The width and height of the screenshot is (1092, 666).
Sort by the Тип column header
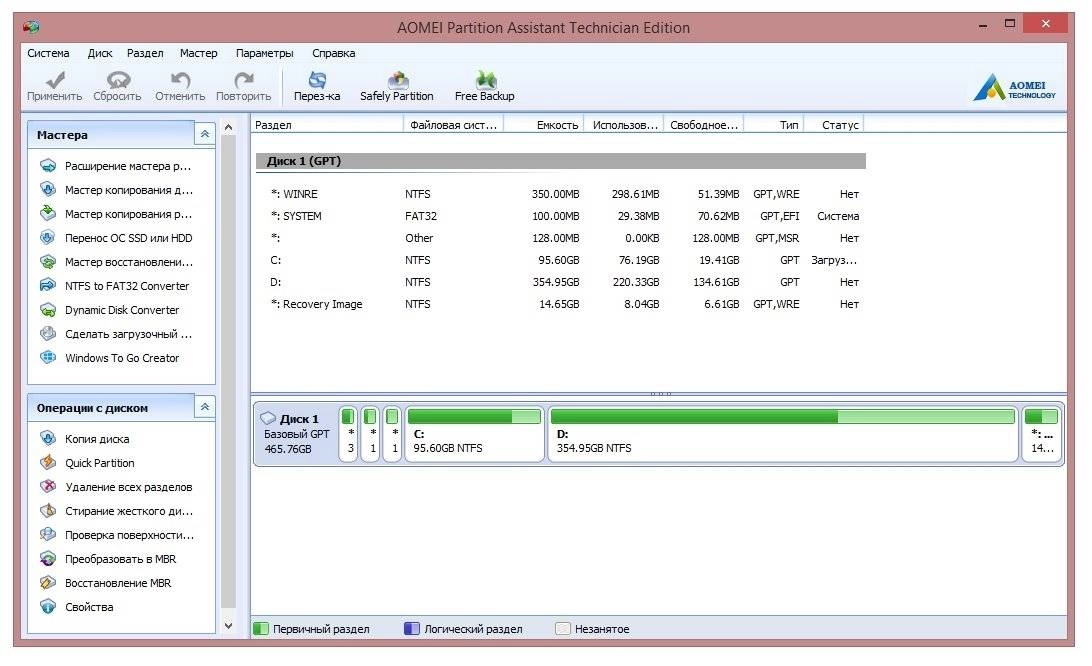click(x=774, y=125)
